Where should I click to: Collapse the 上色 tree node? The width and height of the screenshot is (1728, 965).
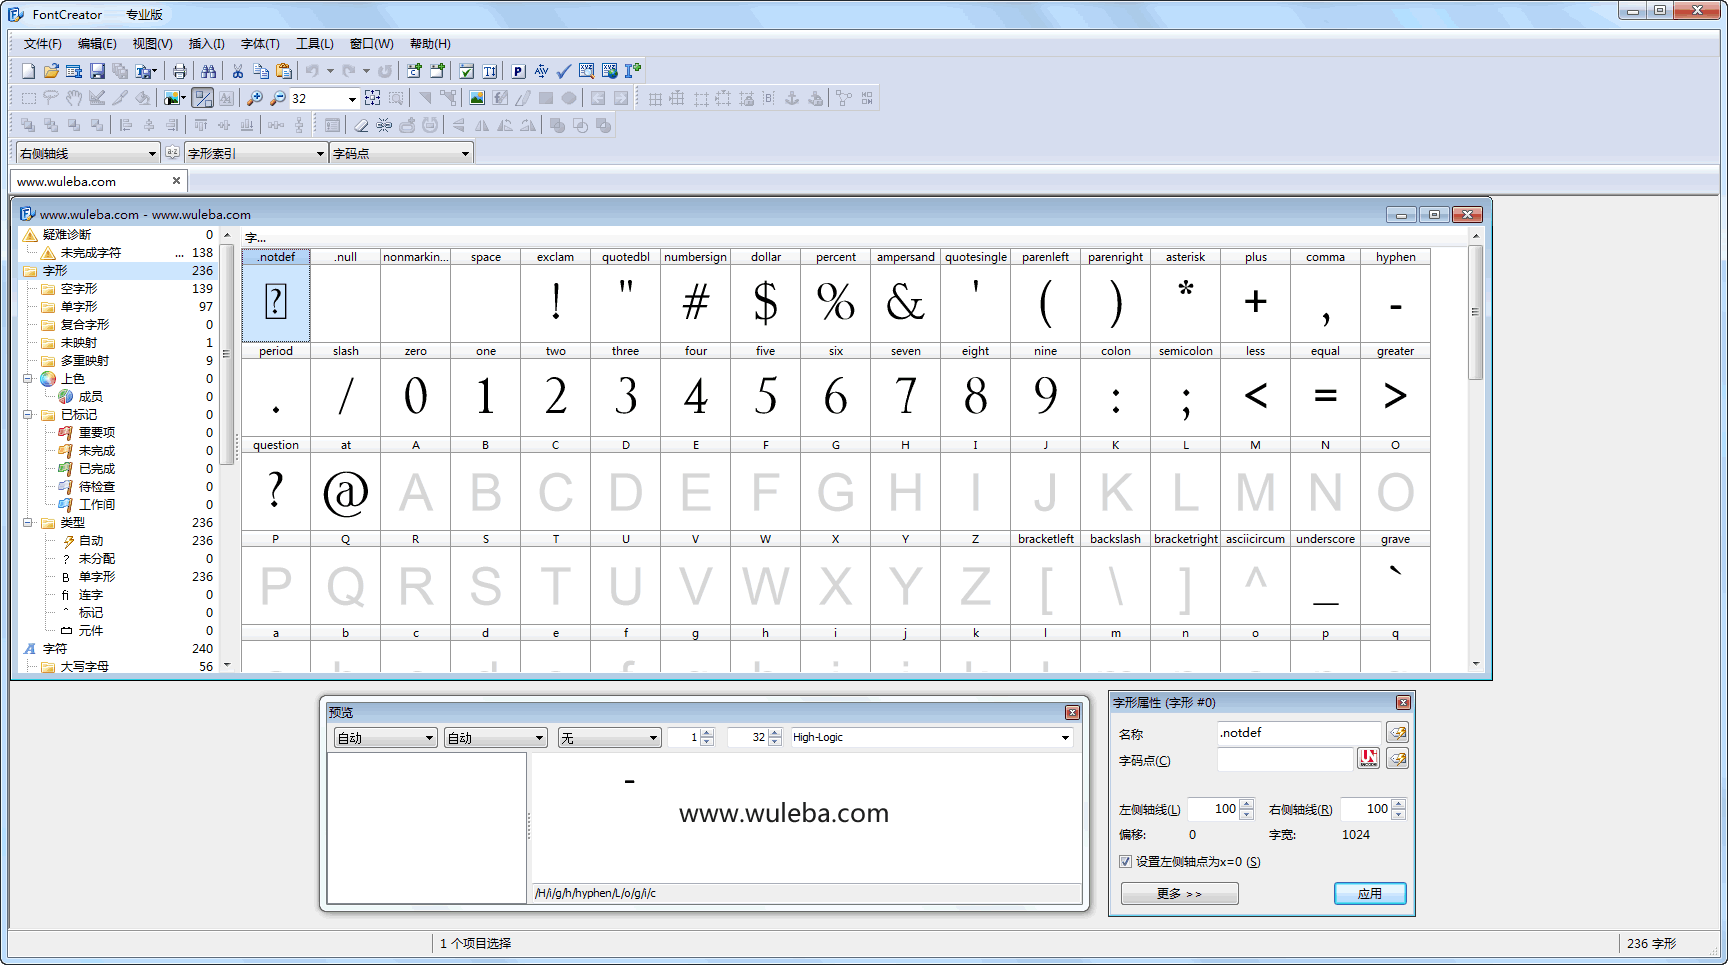pyautogui.click(x=28, y=379)
